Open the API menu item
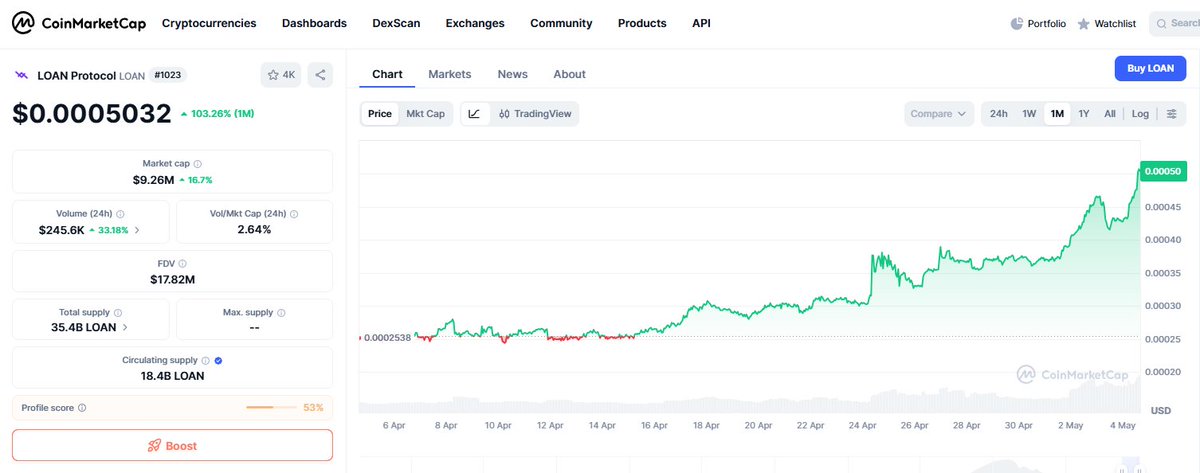1200x473 pixels. (x=701, y=23)
